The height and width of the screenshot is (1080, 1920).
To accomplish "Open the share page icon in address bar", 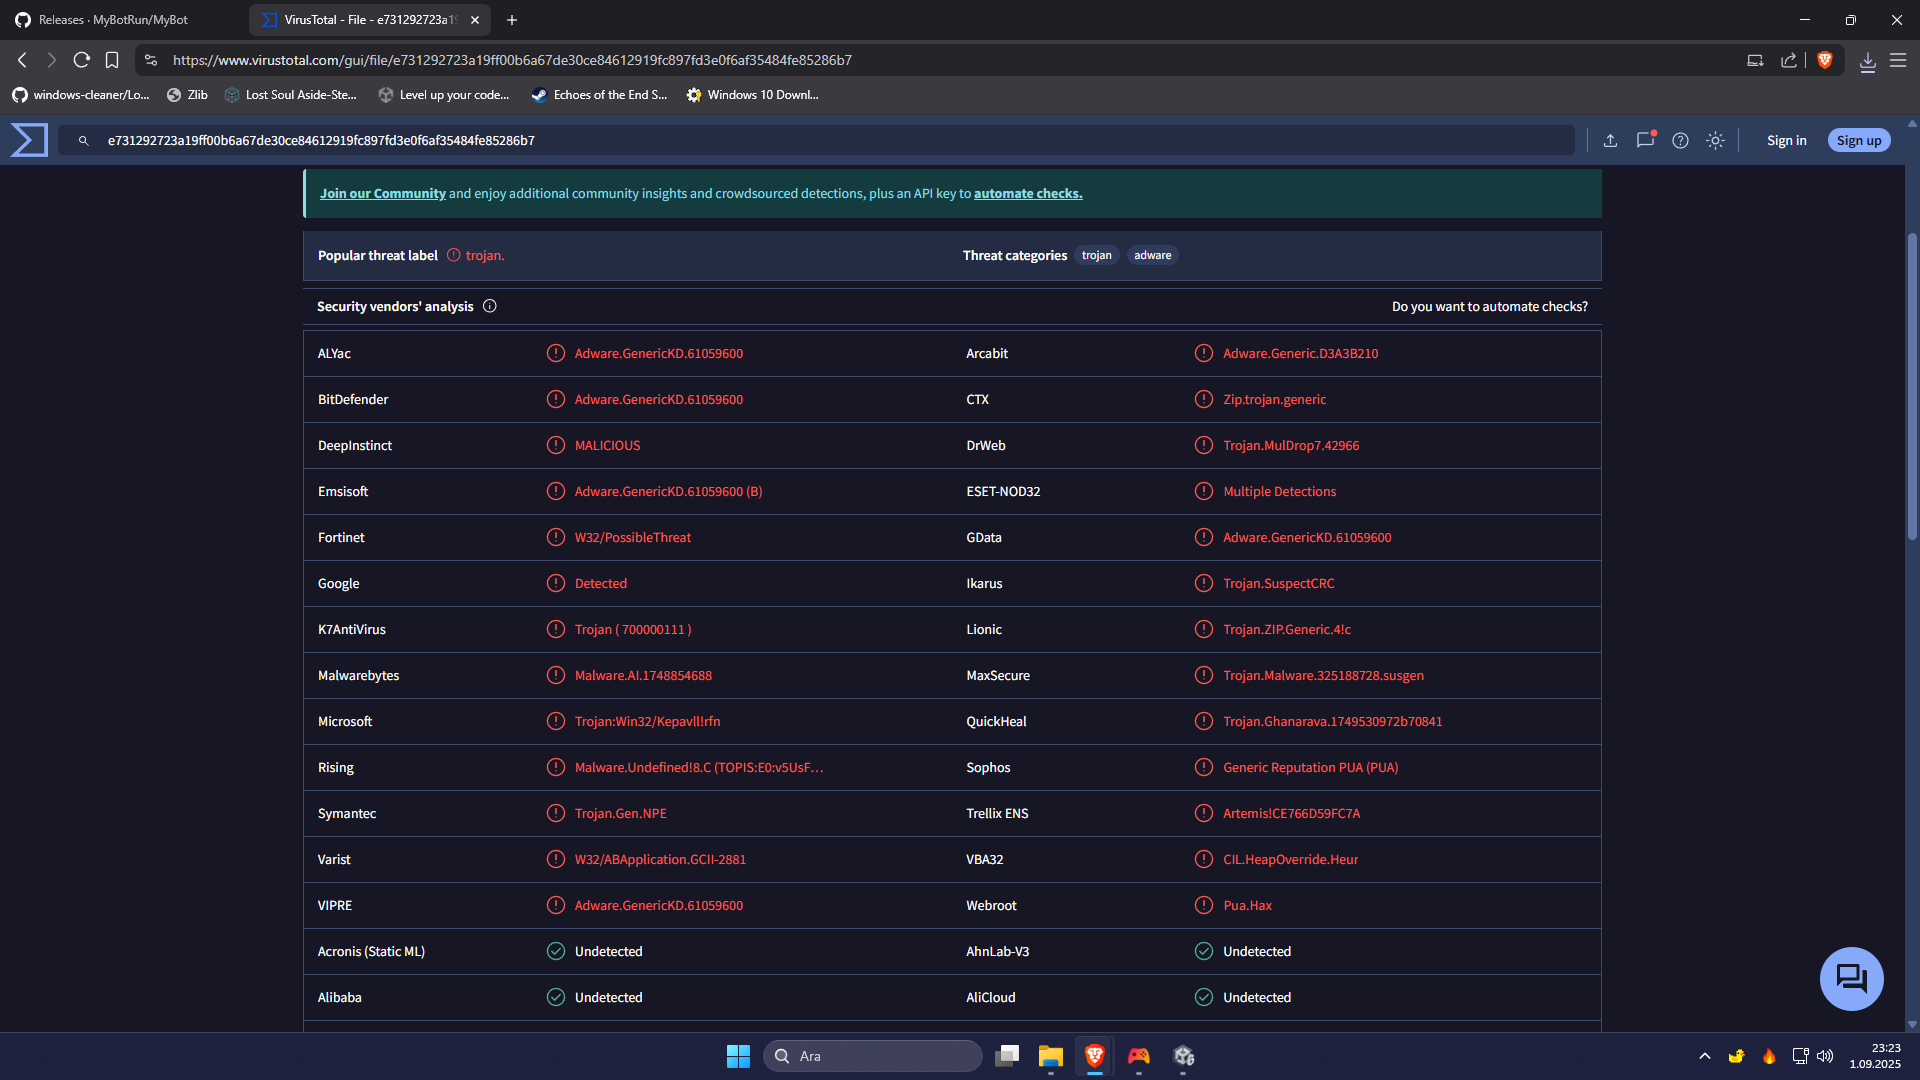I will click(x=1788, y=60).
